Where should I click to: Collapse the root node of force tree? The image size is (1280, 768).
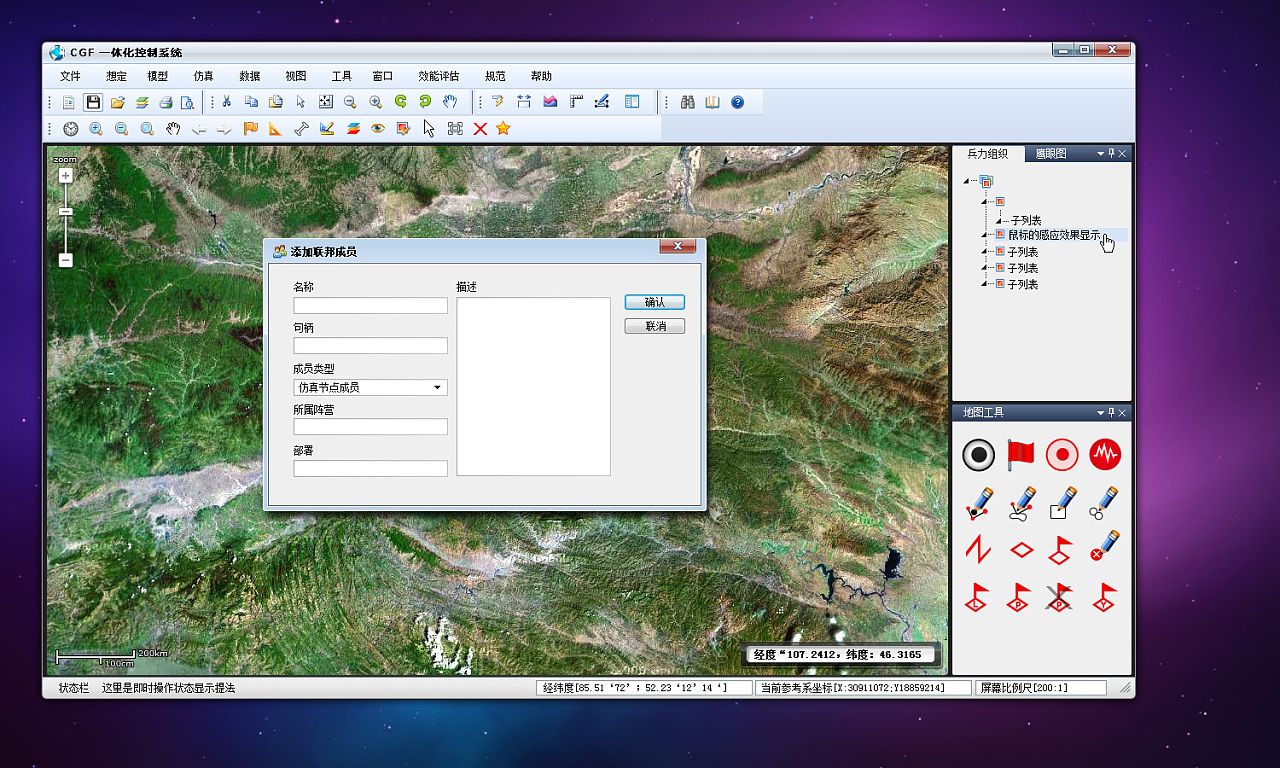click(967, 181)
